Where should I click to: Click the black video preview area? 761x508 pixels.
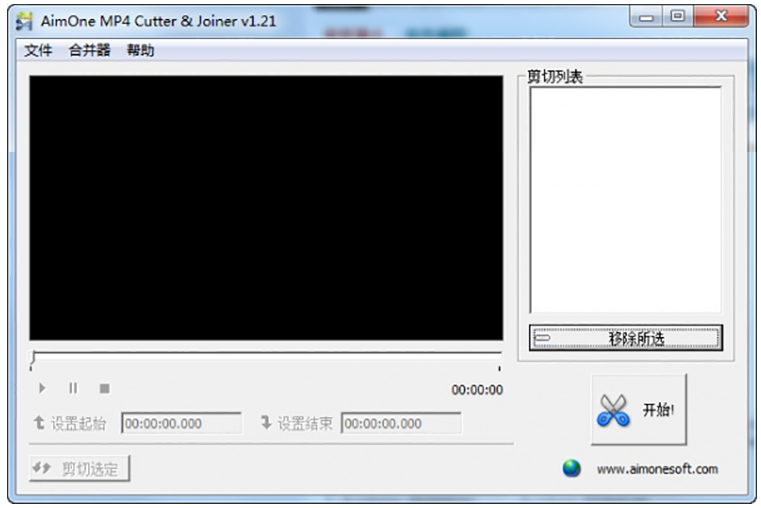point(266,208)
